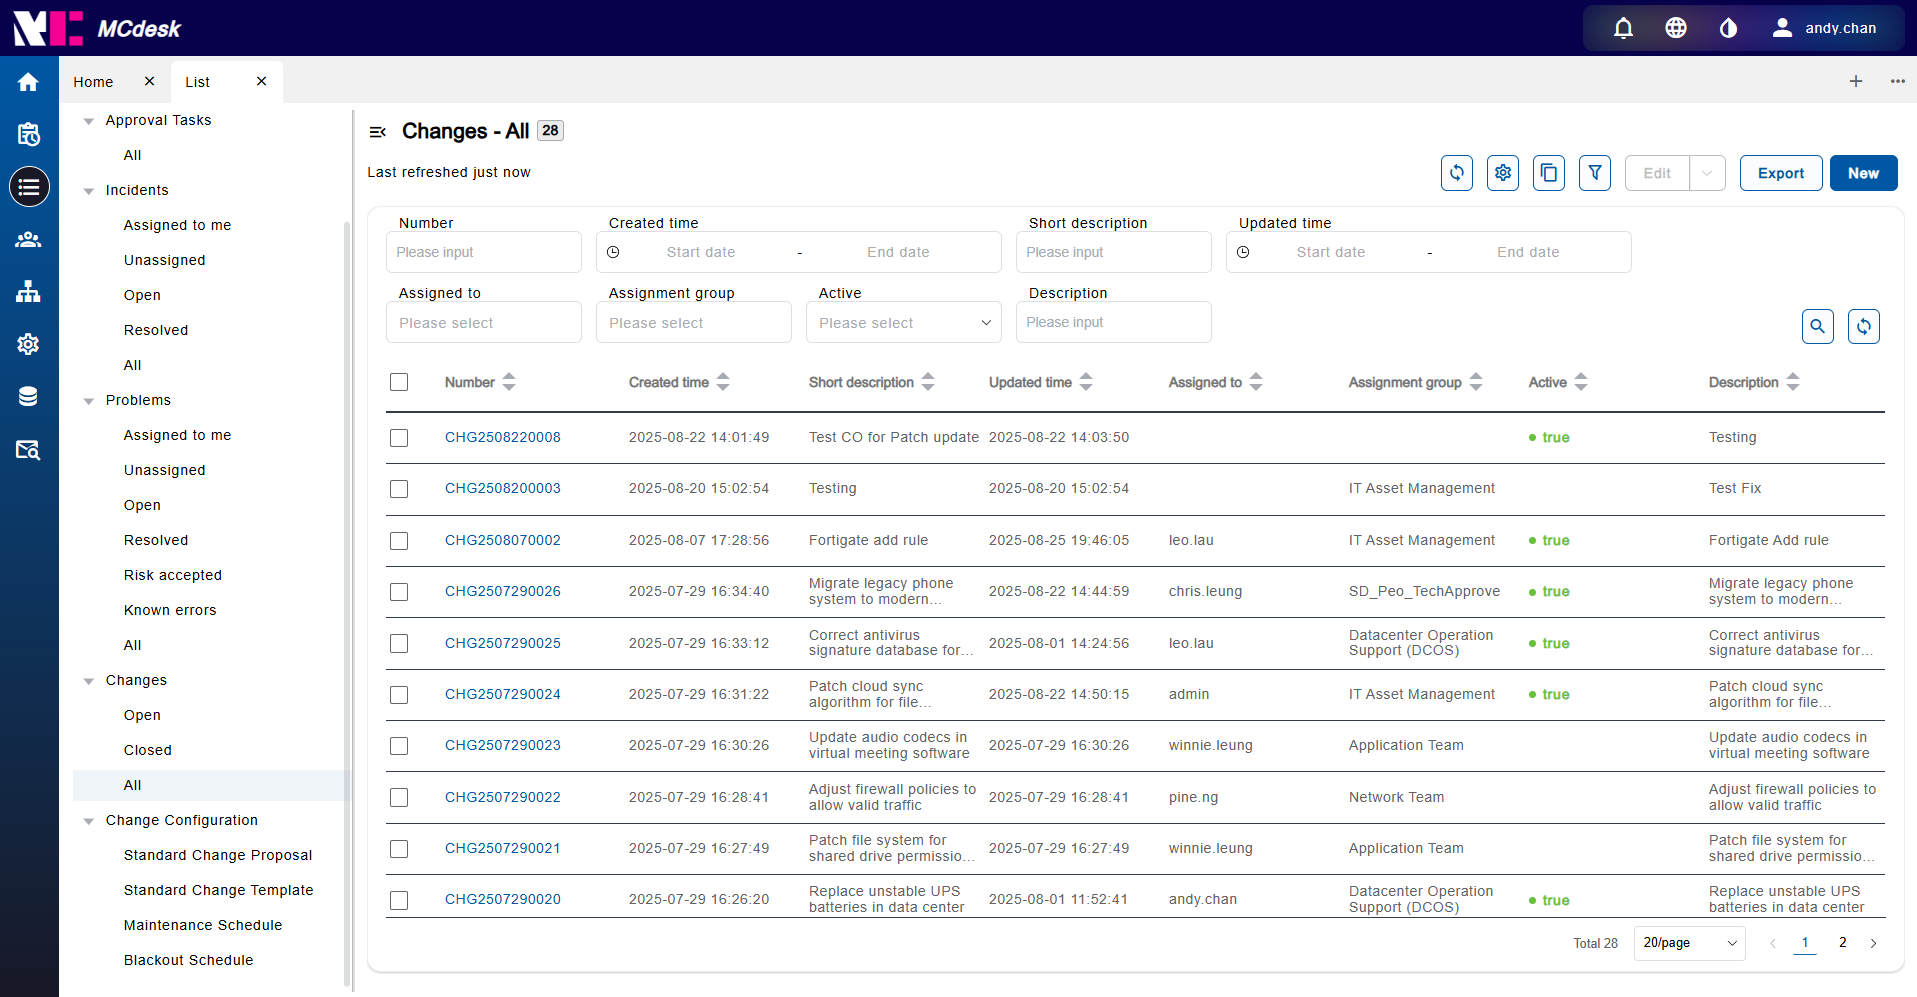Toggle the filter funnel button
Image resolution: width=1917 pixels, height=997 pixels.
pos(1595,173)
